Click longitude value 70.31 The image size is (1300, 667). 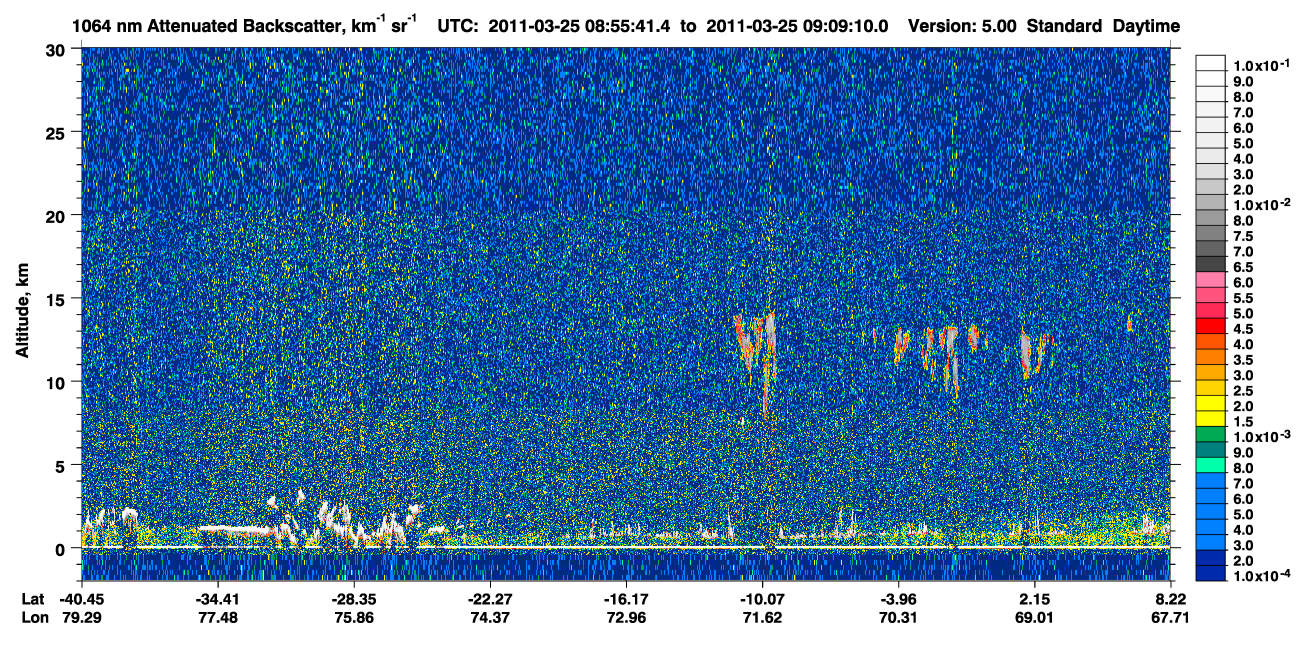tap(898, 617)
